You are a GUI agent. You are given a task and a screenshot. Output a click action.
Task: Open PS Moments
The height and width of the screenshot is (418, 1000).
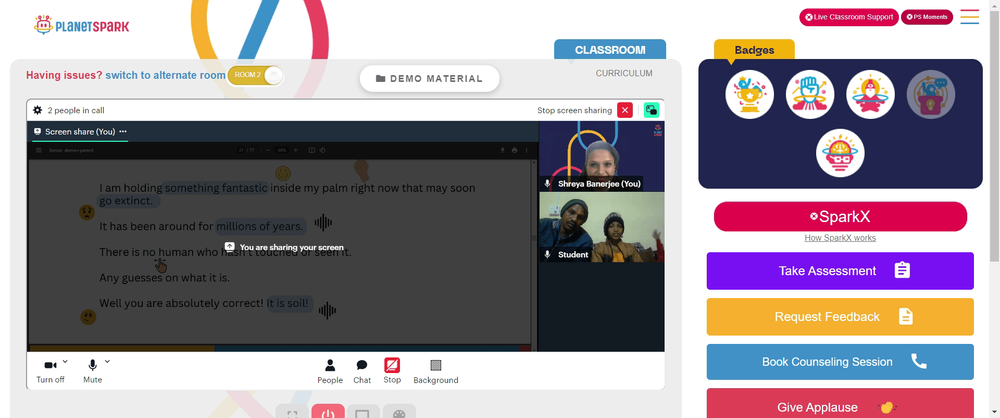(927, 17)
